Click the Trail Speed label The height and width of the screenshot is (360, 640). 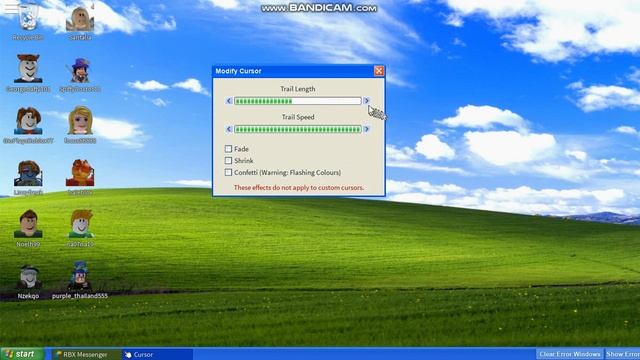[298, 117]
